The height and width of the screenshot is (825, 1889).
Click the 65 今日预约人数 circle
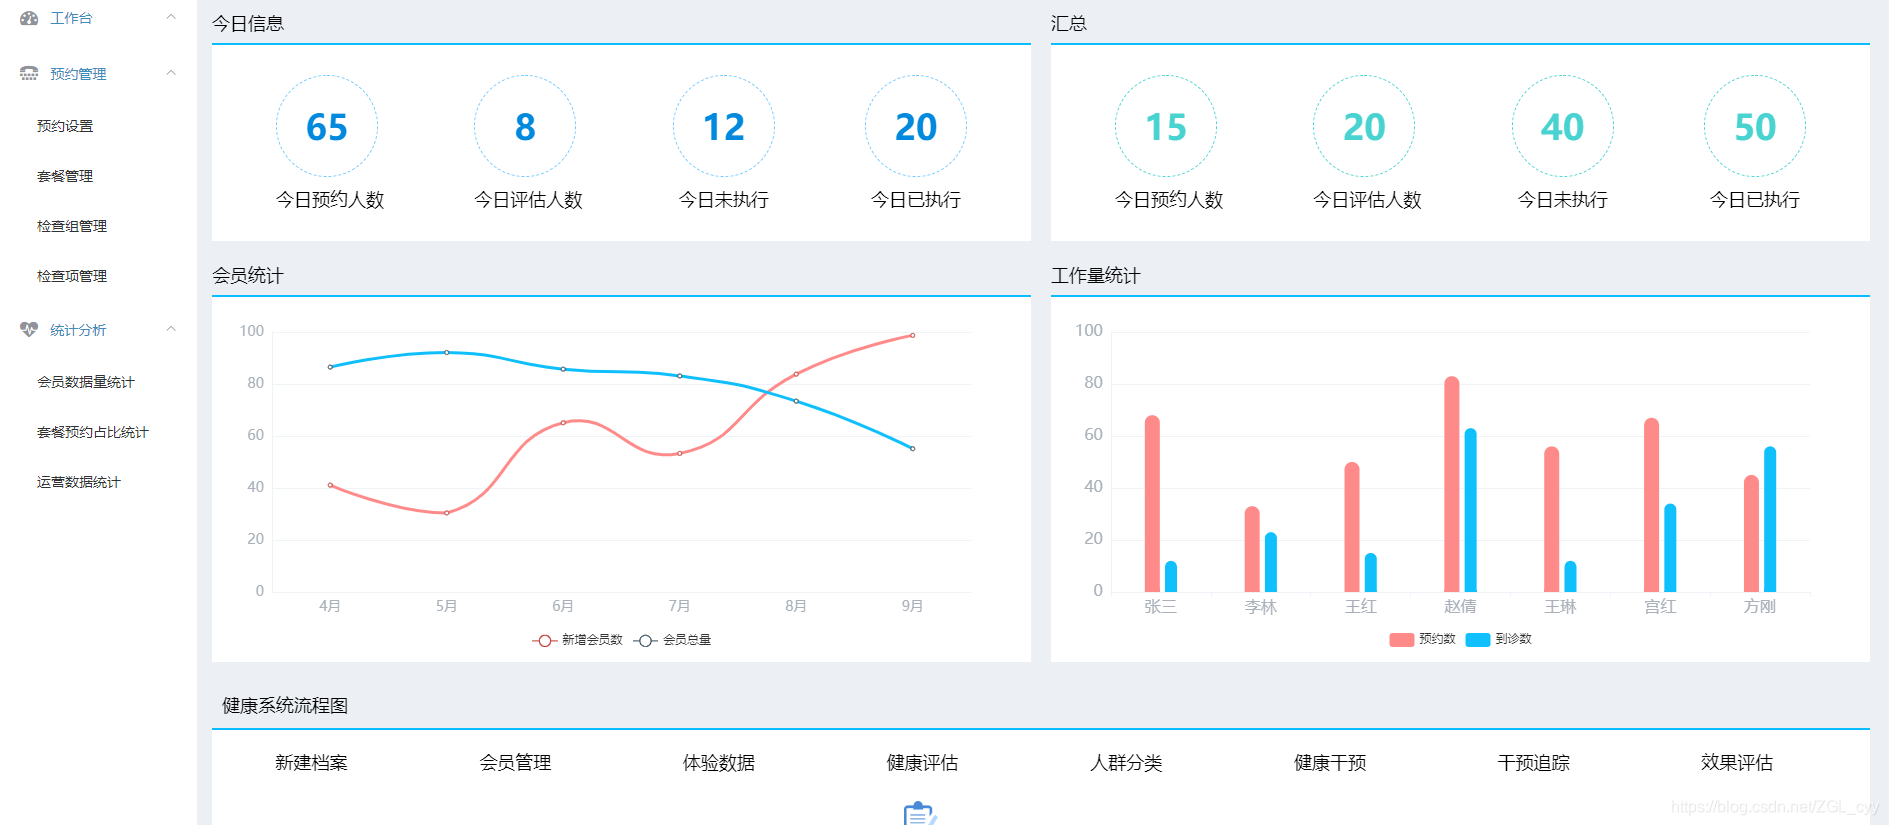point(327,126)
